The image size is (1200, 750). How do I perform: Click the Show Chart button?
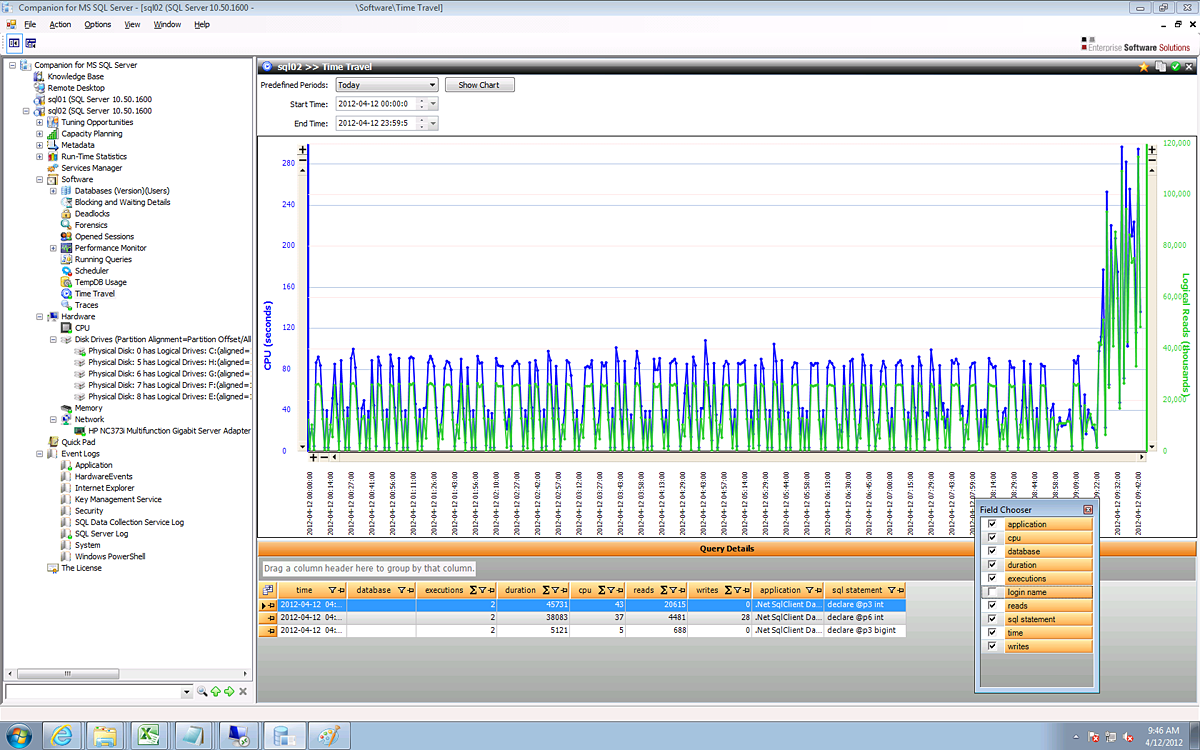[479, 85]
